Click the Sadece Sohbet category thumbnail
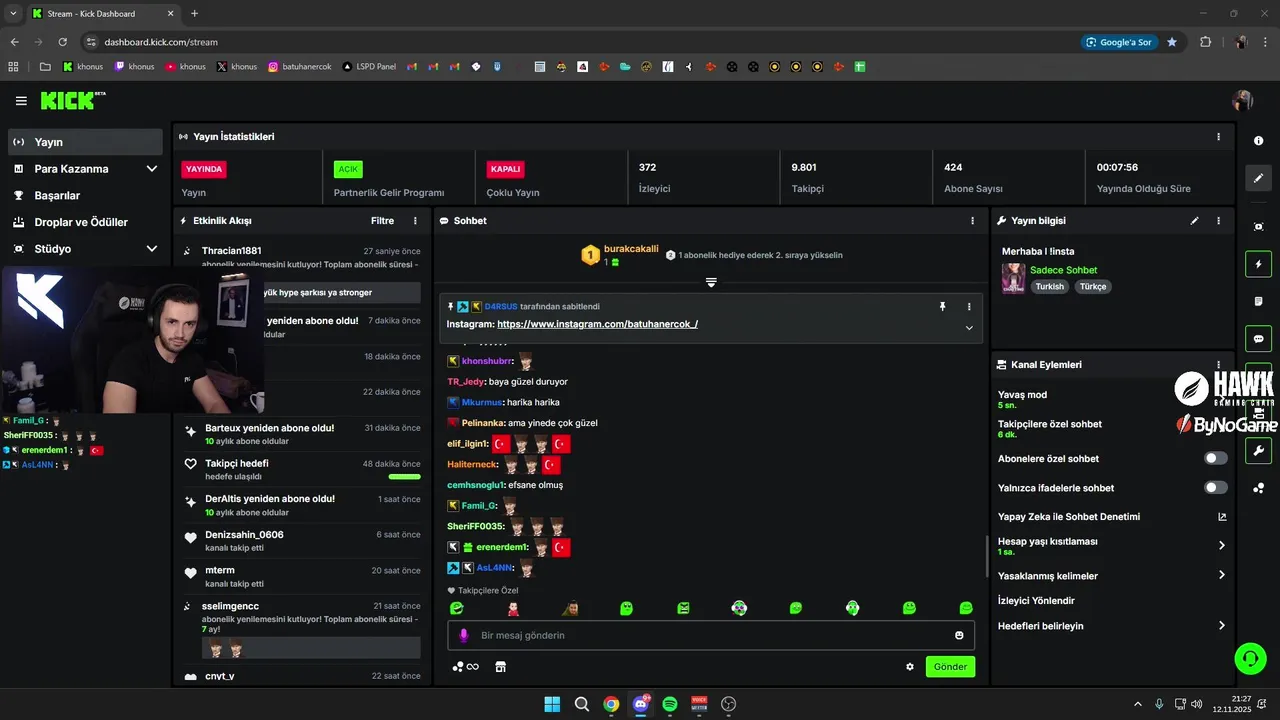The height and width of the screenshot is (720, 1280). click(1013, 278)
